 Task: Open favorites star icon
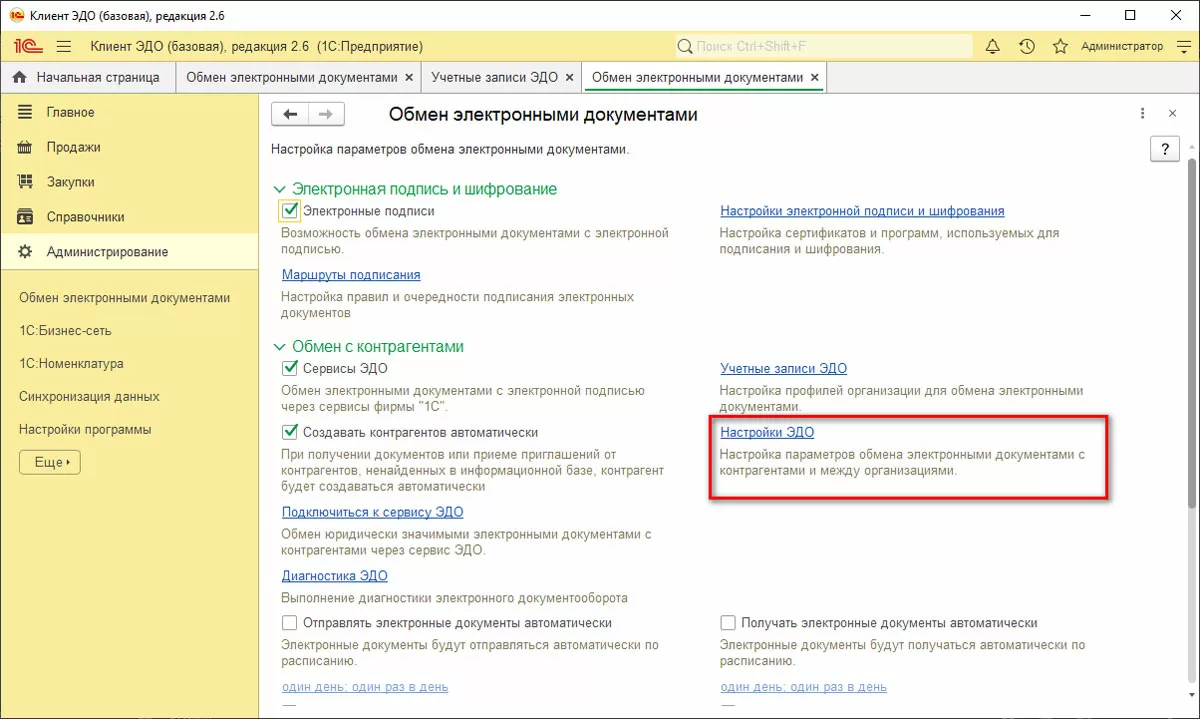[1060, 47]
